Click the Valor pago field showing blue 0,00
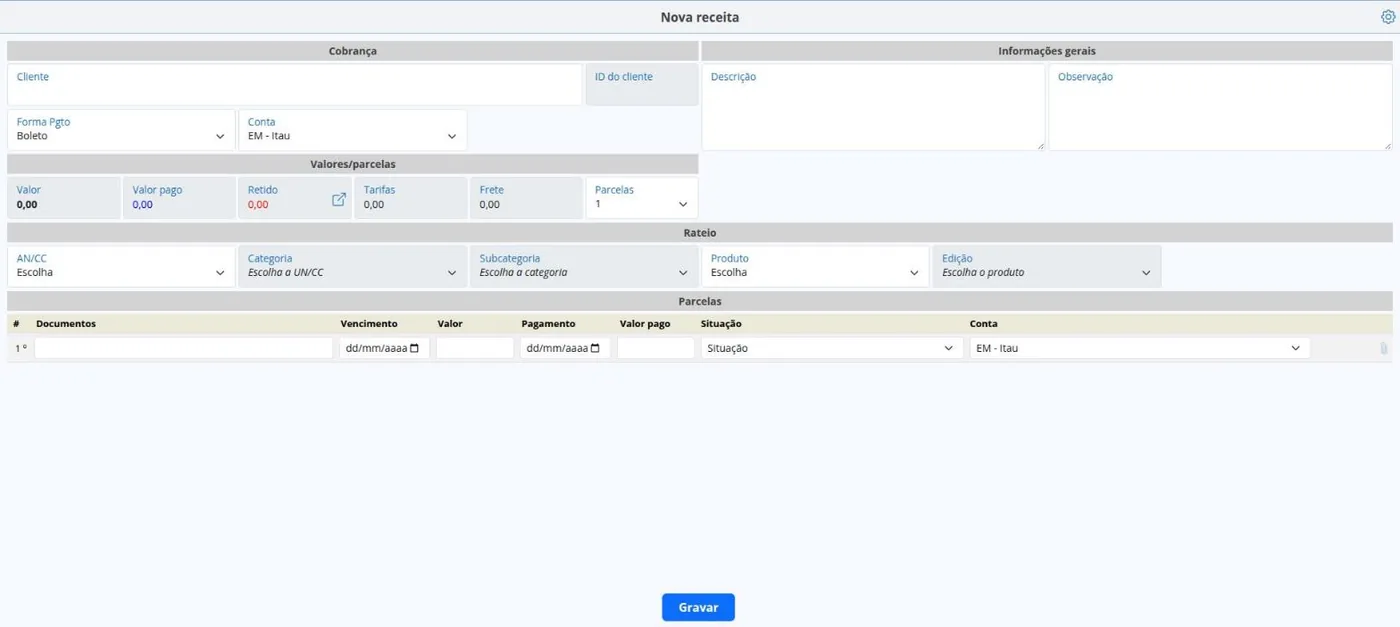 click(179, 198)
